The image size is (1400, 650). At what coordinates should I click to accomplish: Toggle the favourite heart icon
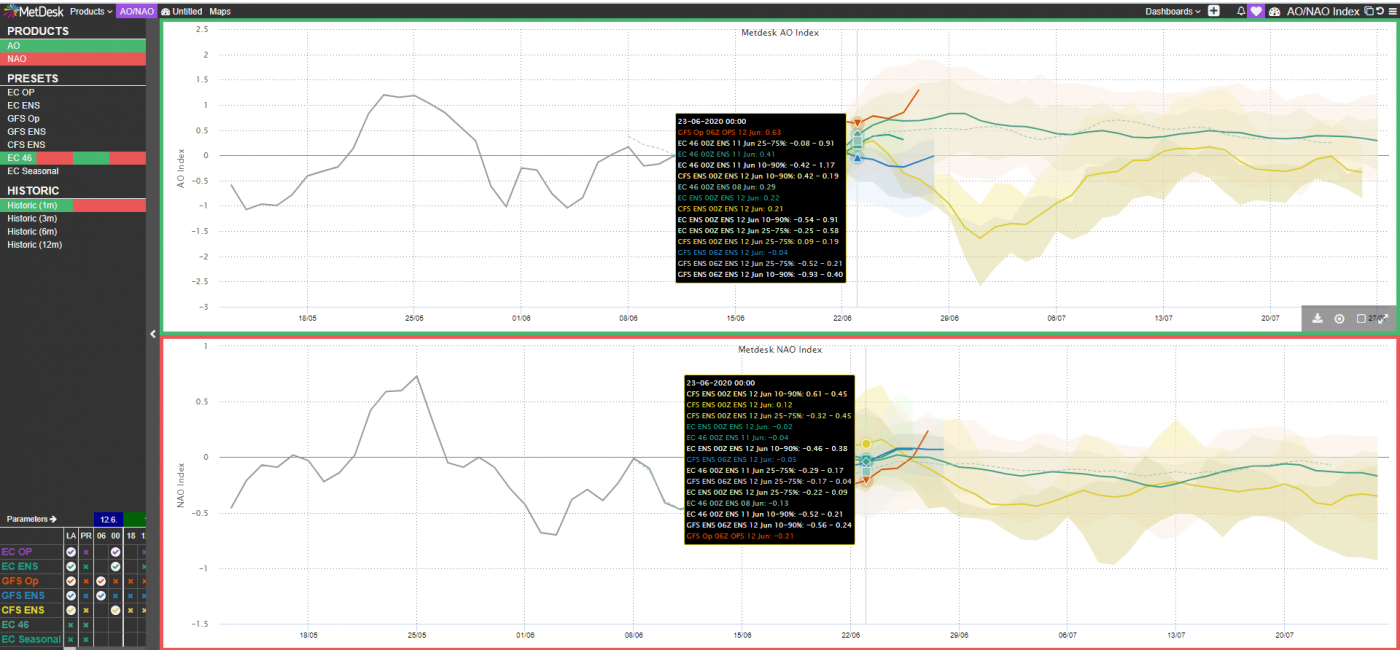(x=1256, y=11)
